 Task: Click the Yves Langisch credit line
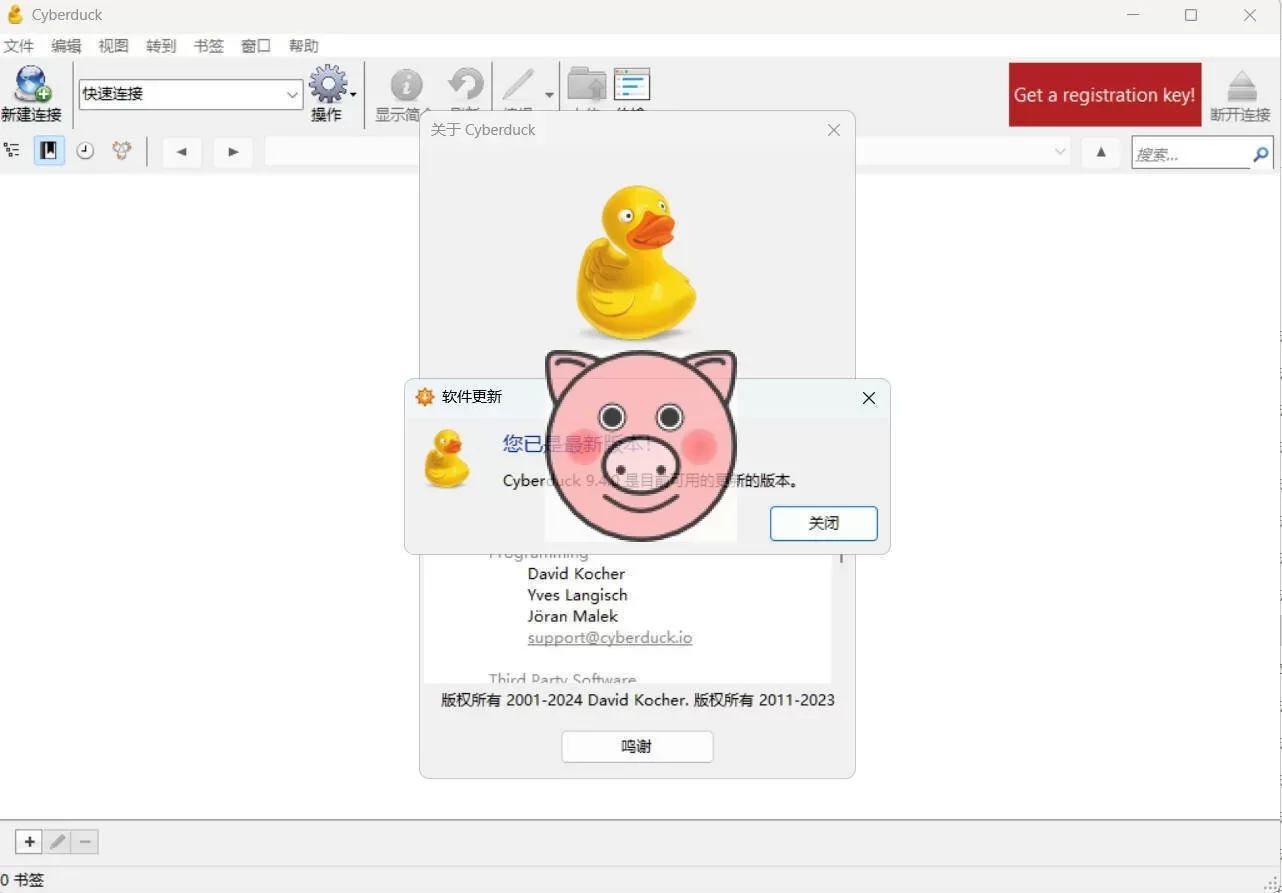(577, 595)
